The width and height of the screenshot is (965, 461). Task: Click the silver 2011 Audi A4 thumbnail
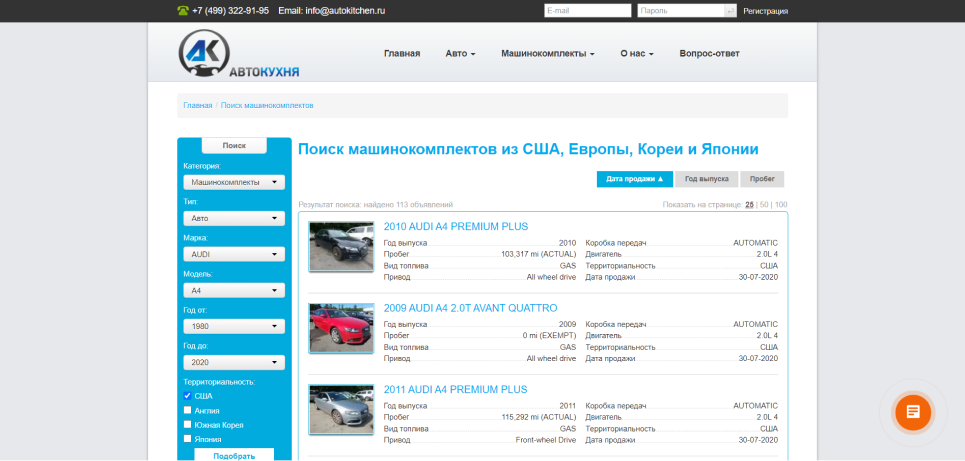click(342, 410)
